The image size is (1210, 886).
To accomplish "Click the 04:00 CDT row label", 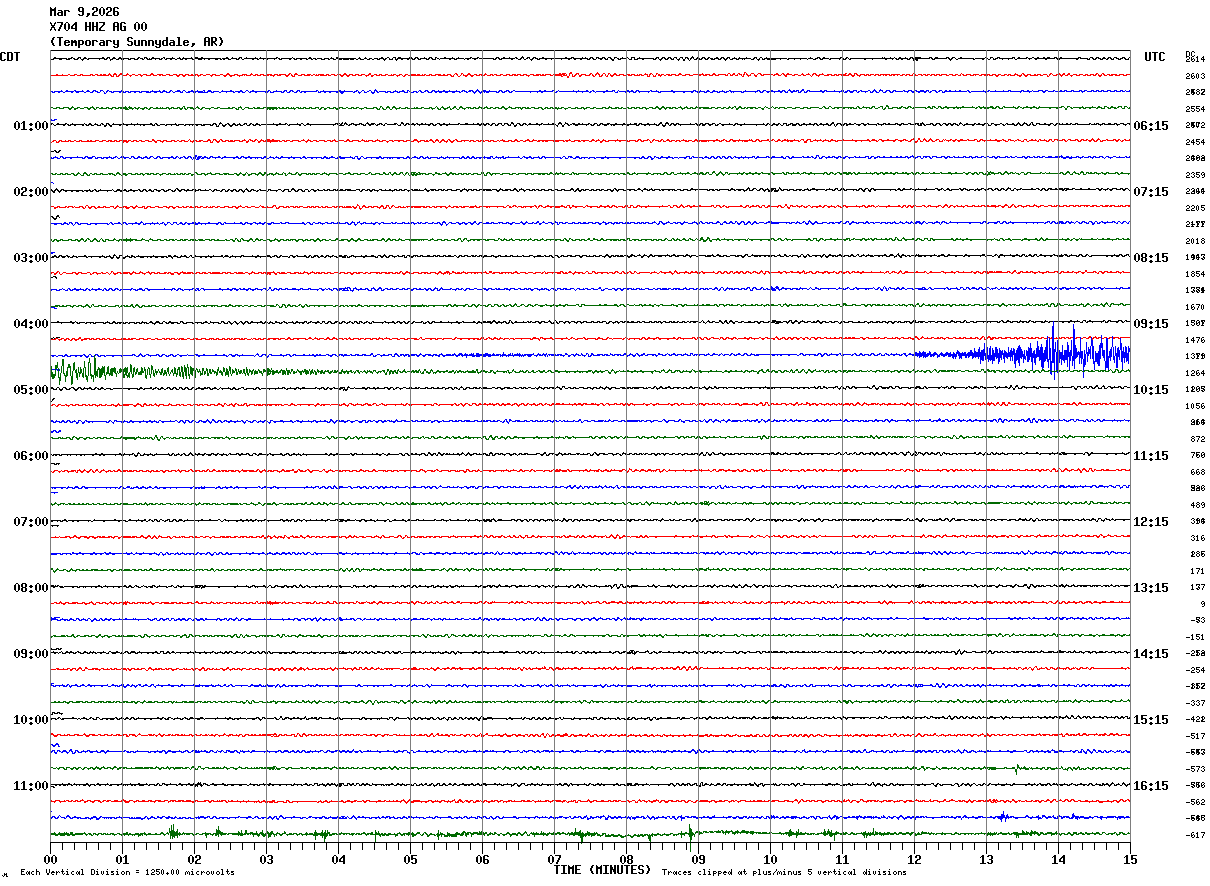I will (31, 324).
